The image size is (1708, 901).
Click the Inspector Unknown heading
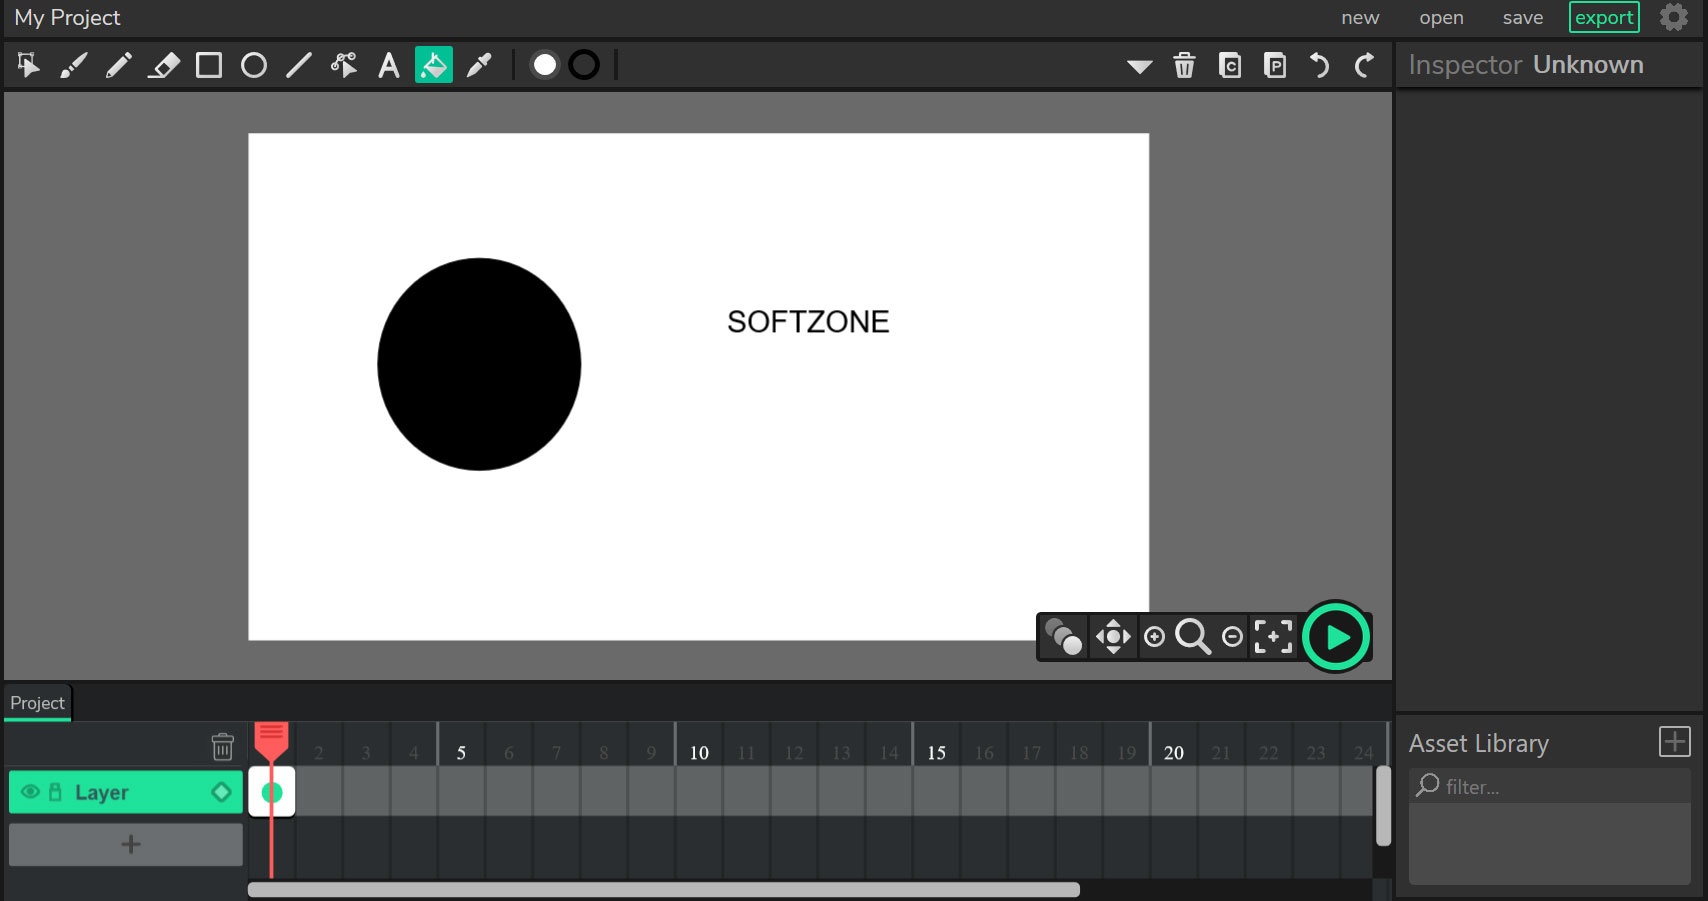(1526, 65)
